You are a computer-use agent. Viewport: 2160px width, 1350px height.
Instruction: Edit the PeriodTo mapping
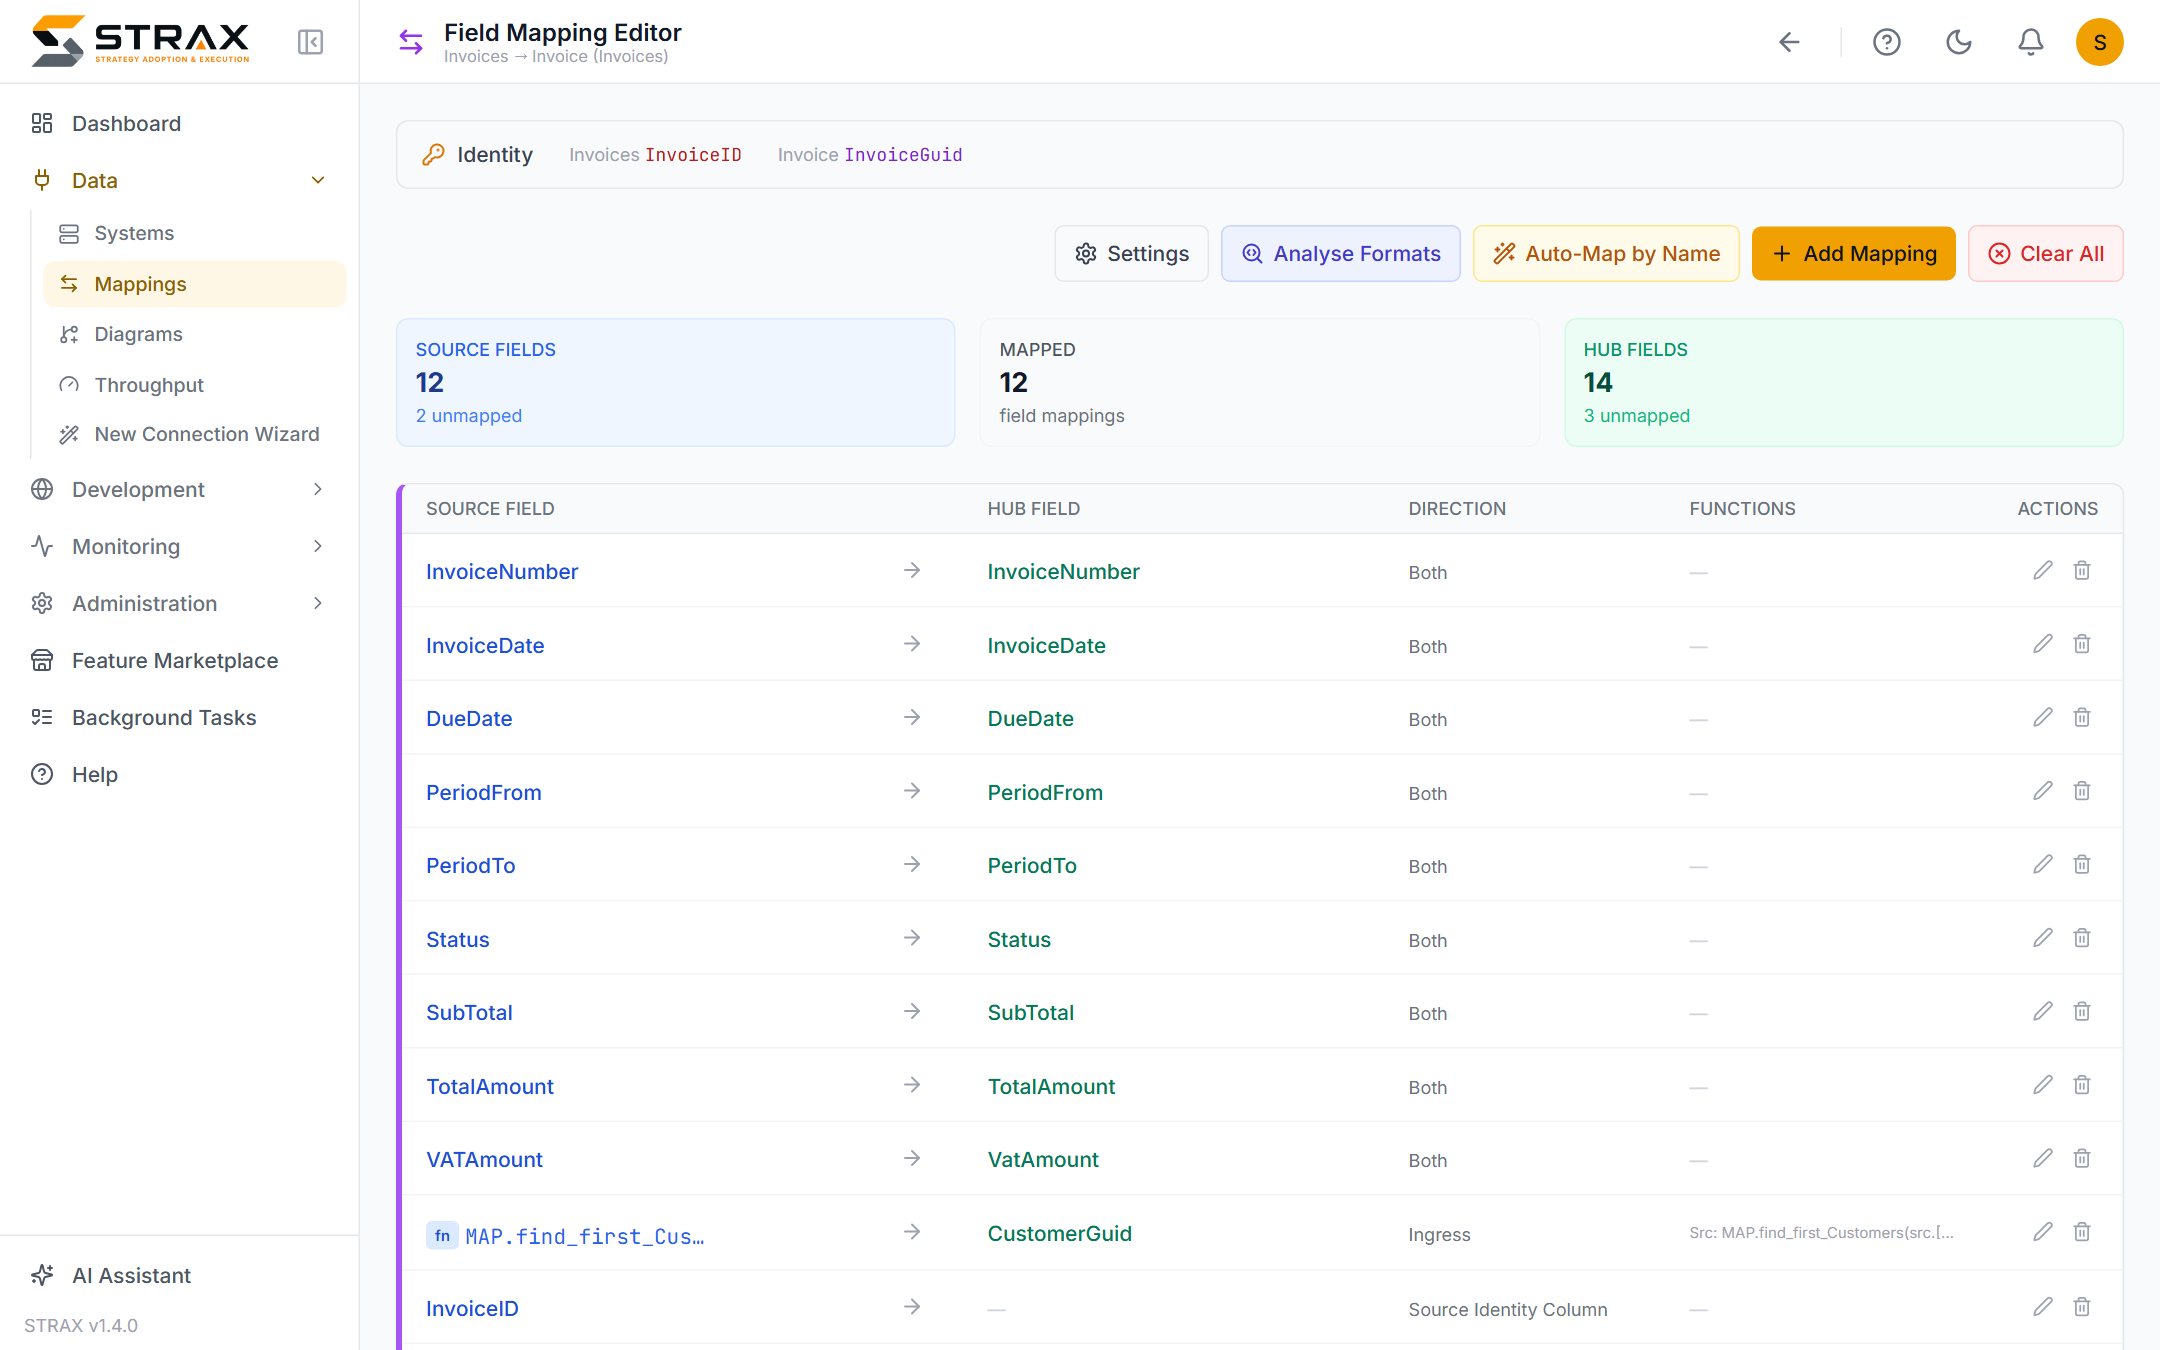(x=2043, y=864)
